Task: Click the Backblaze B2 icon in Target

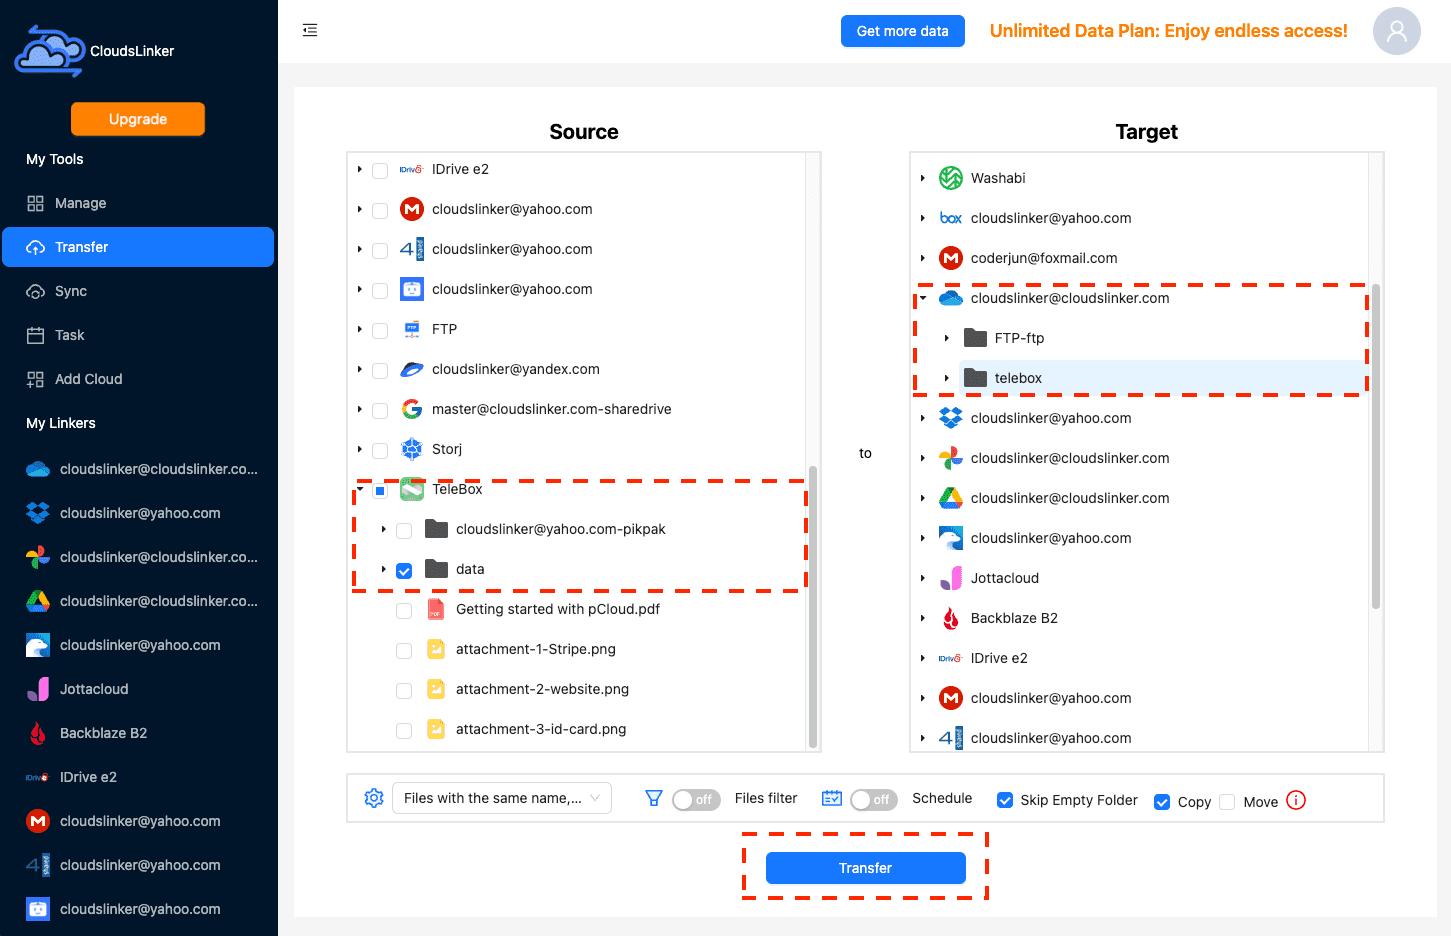Action: pyautogui.click(x=951, y=618)
